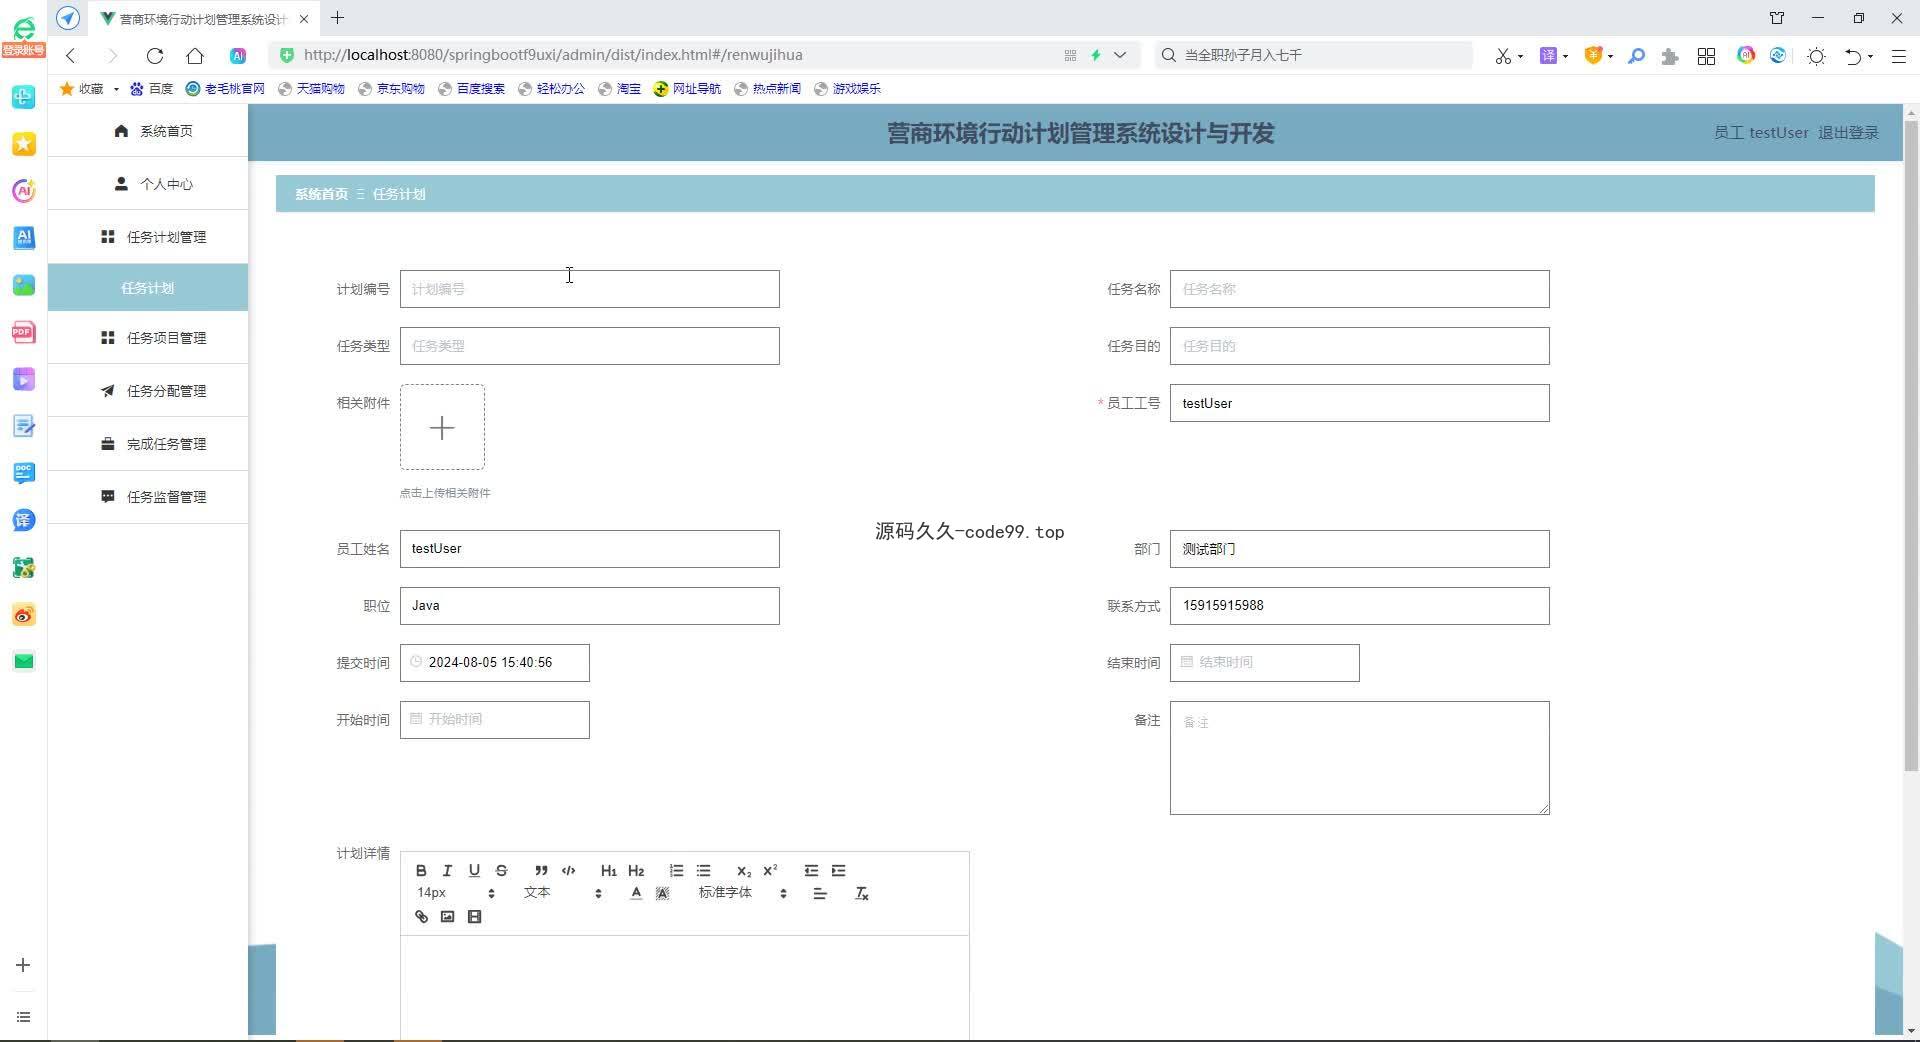Open a new browser tab

(337, 18)
